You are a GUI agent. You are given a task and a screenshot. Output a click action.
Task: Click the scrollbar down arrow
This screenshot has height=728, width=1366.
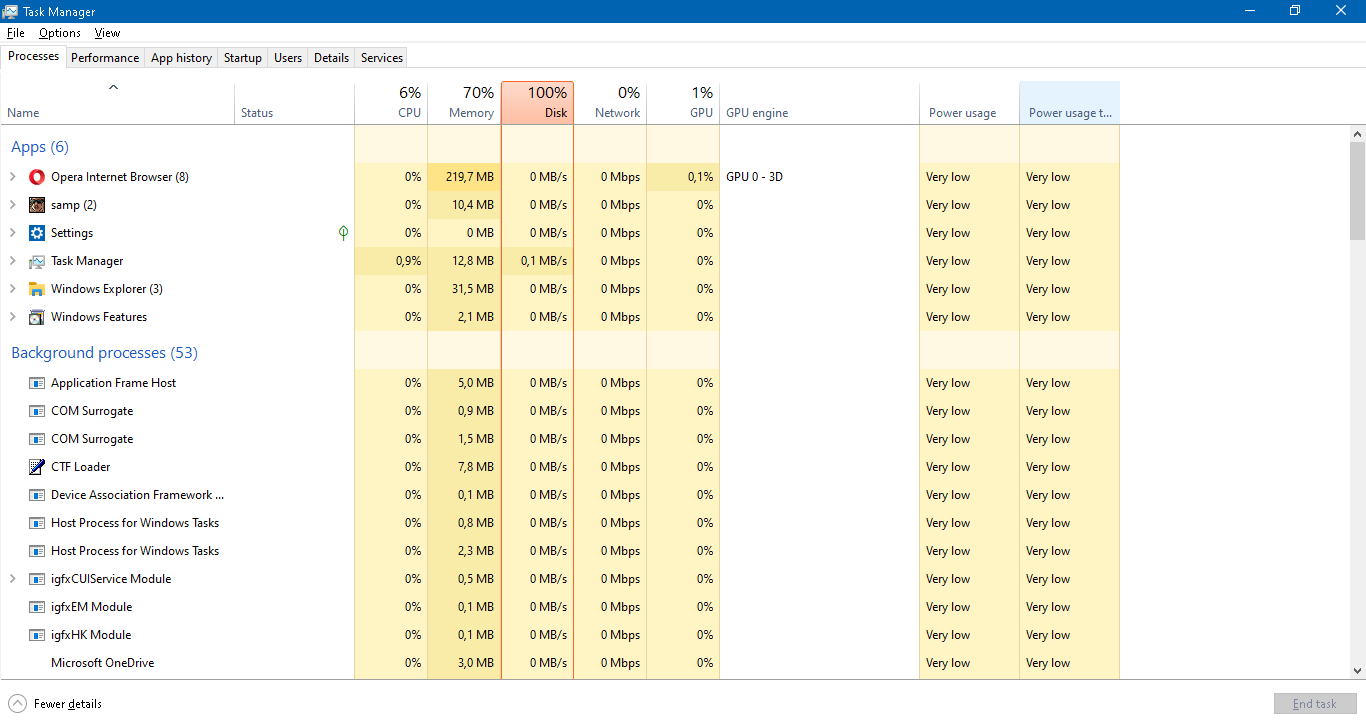[x=1357, y=671]
